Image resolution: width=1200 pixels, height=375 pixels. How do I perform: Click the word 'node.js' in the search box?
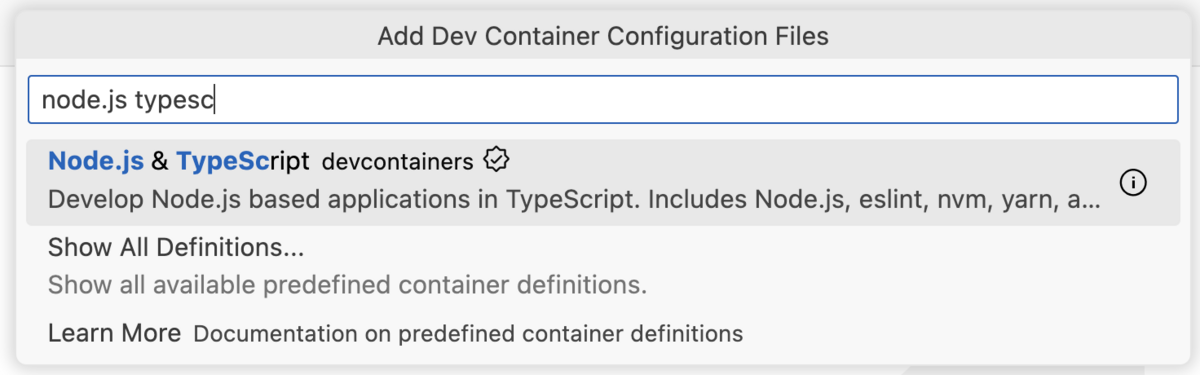pos(84,100)
